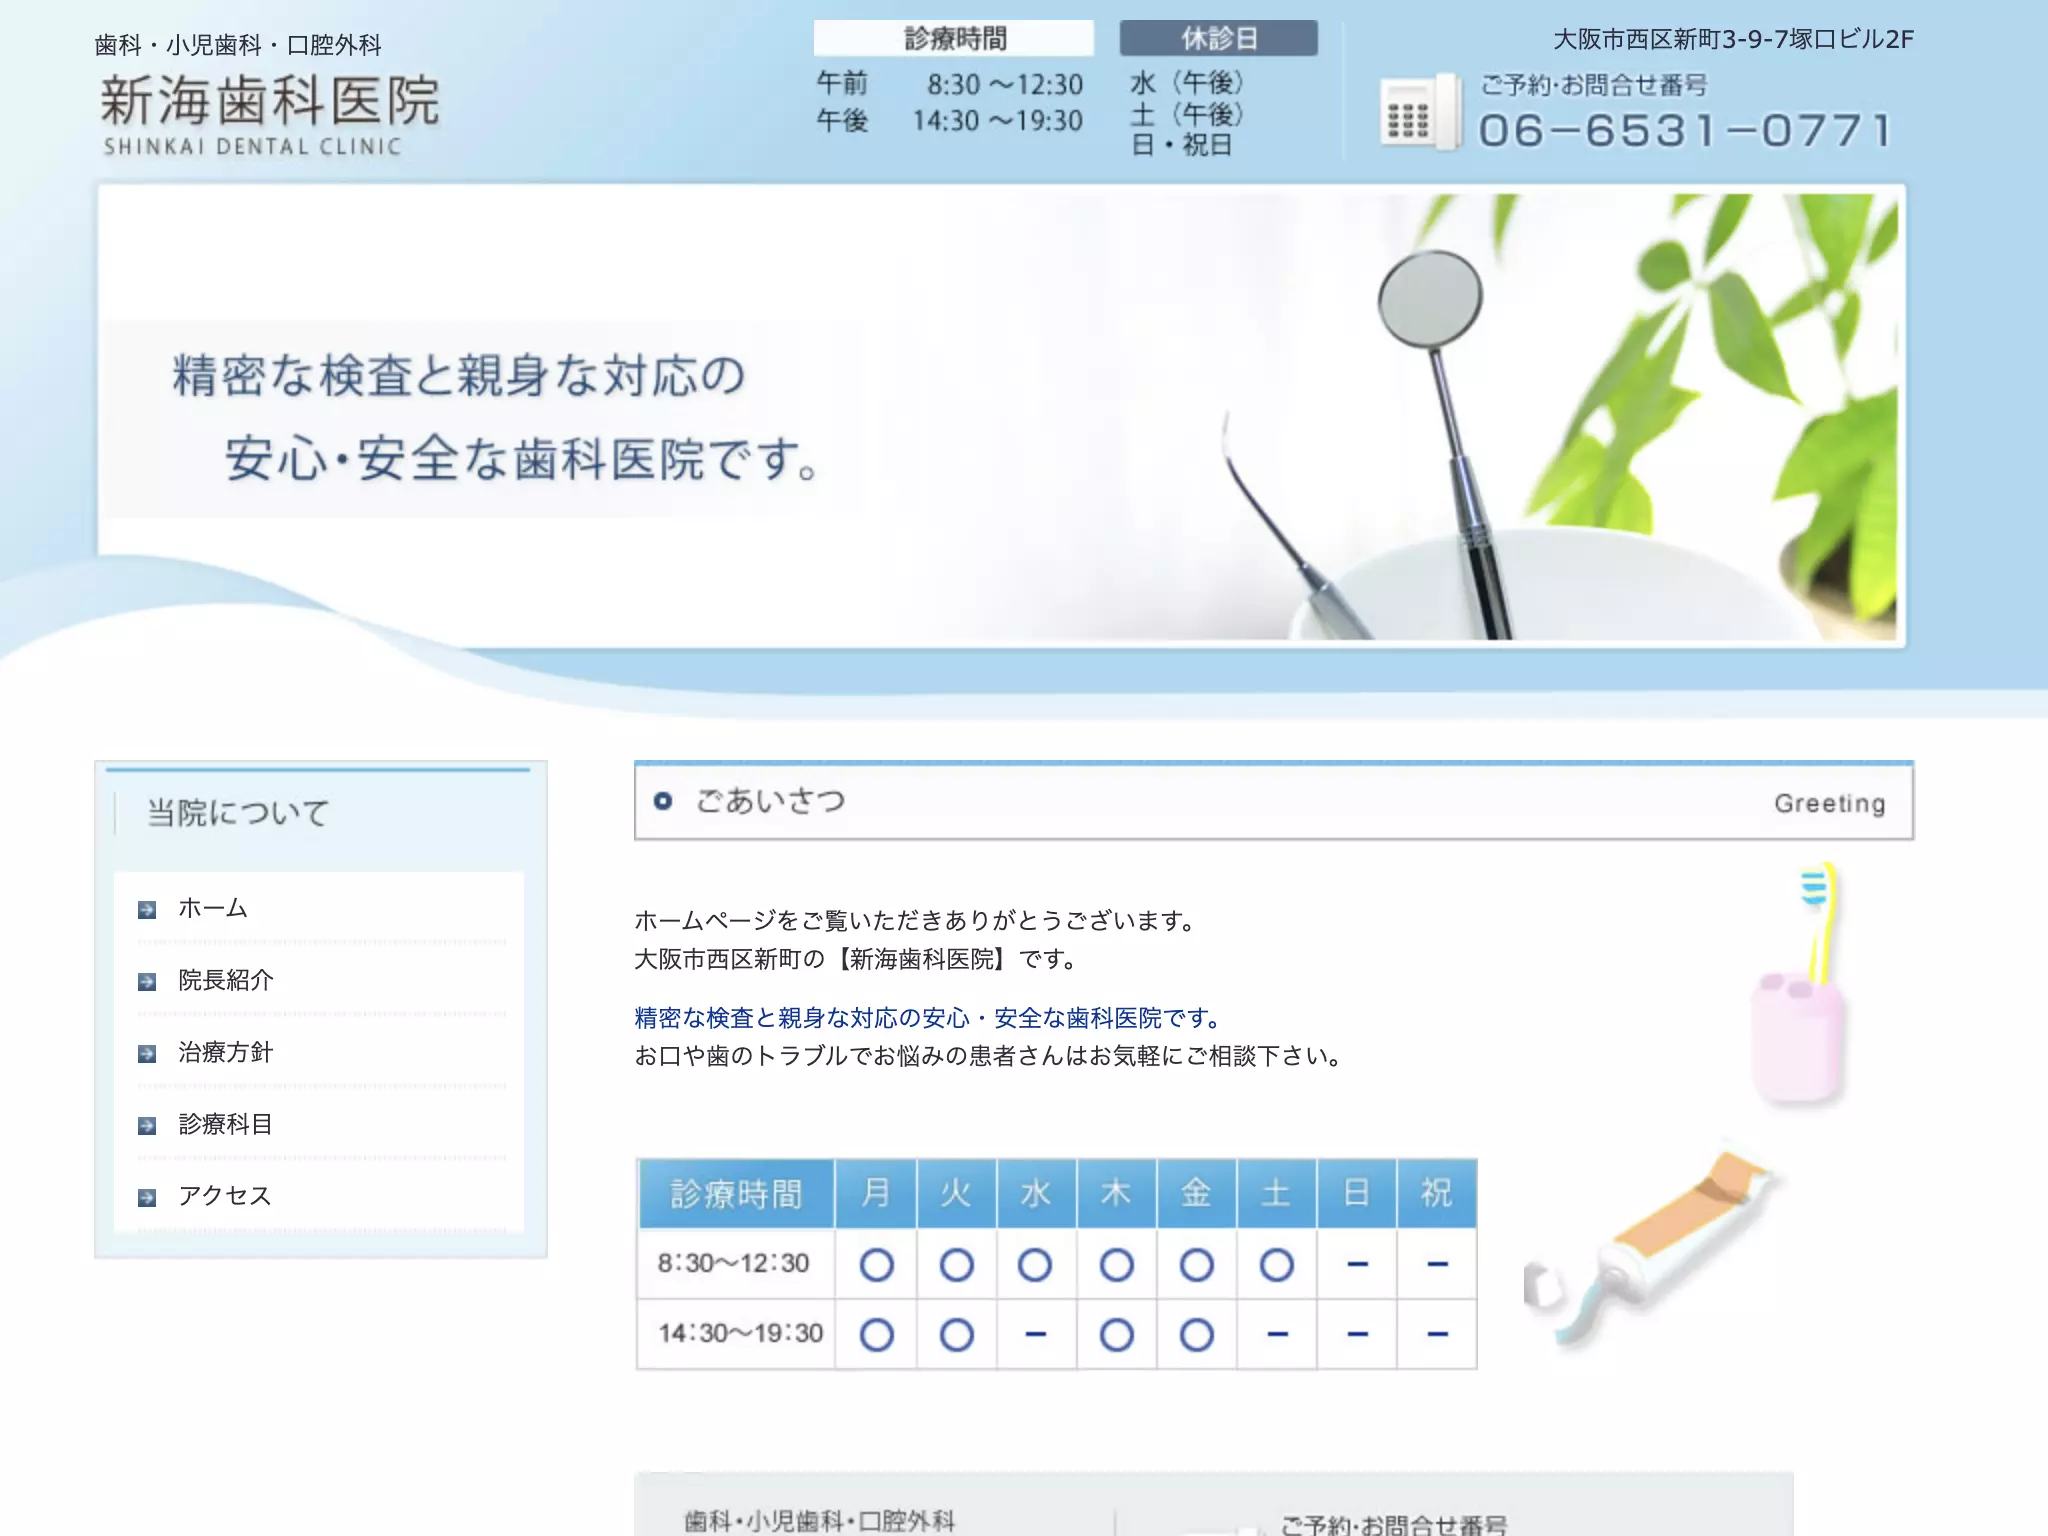
Task: Click the 歯科・小児歯科・口腔外科 header tagline
Action: tap(238, 45)
